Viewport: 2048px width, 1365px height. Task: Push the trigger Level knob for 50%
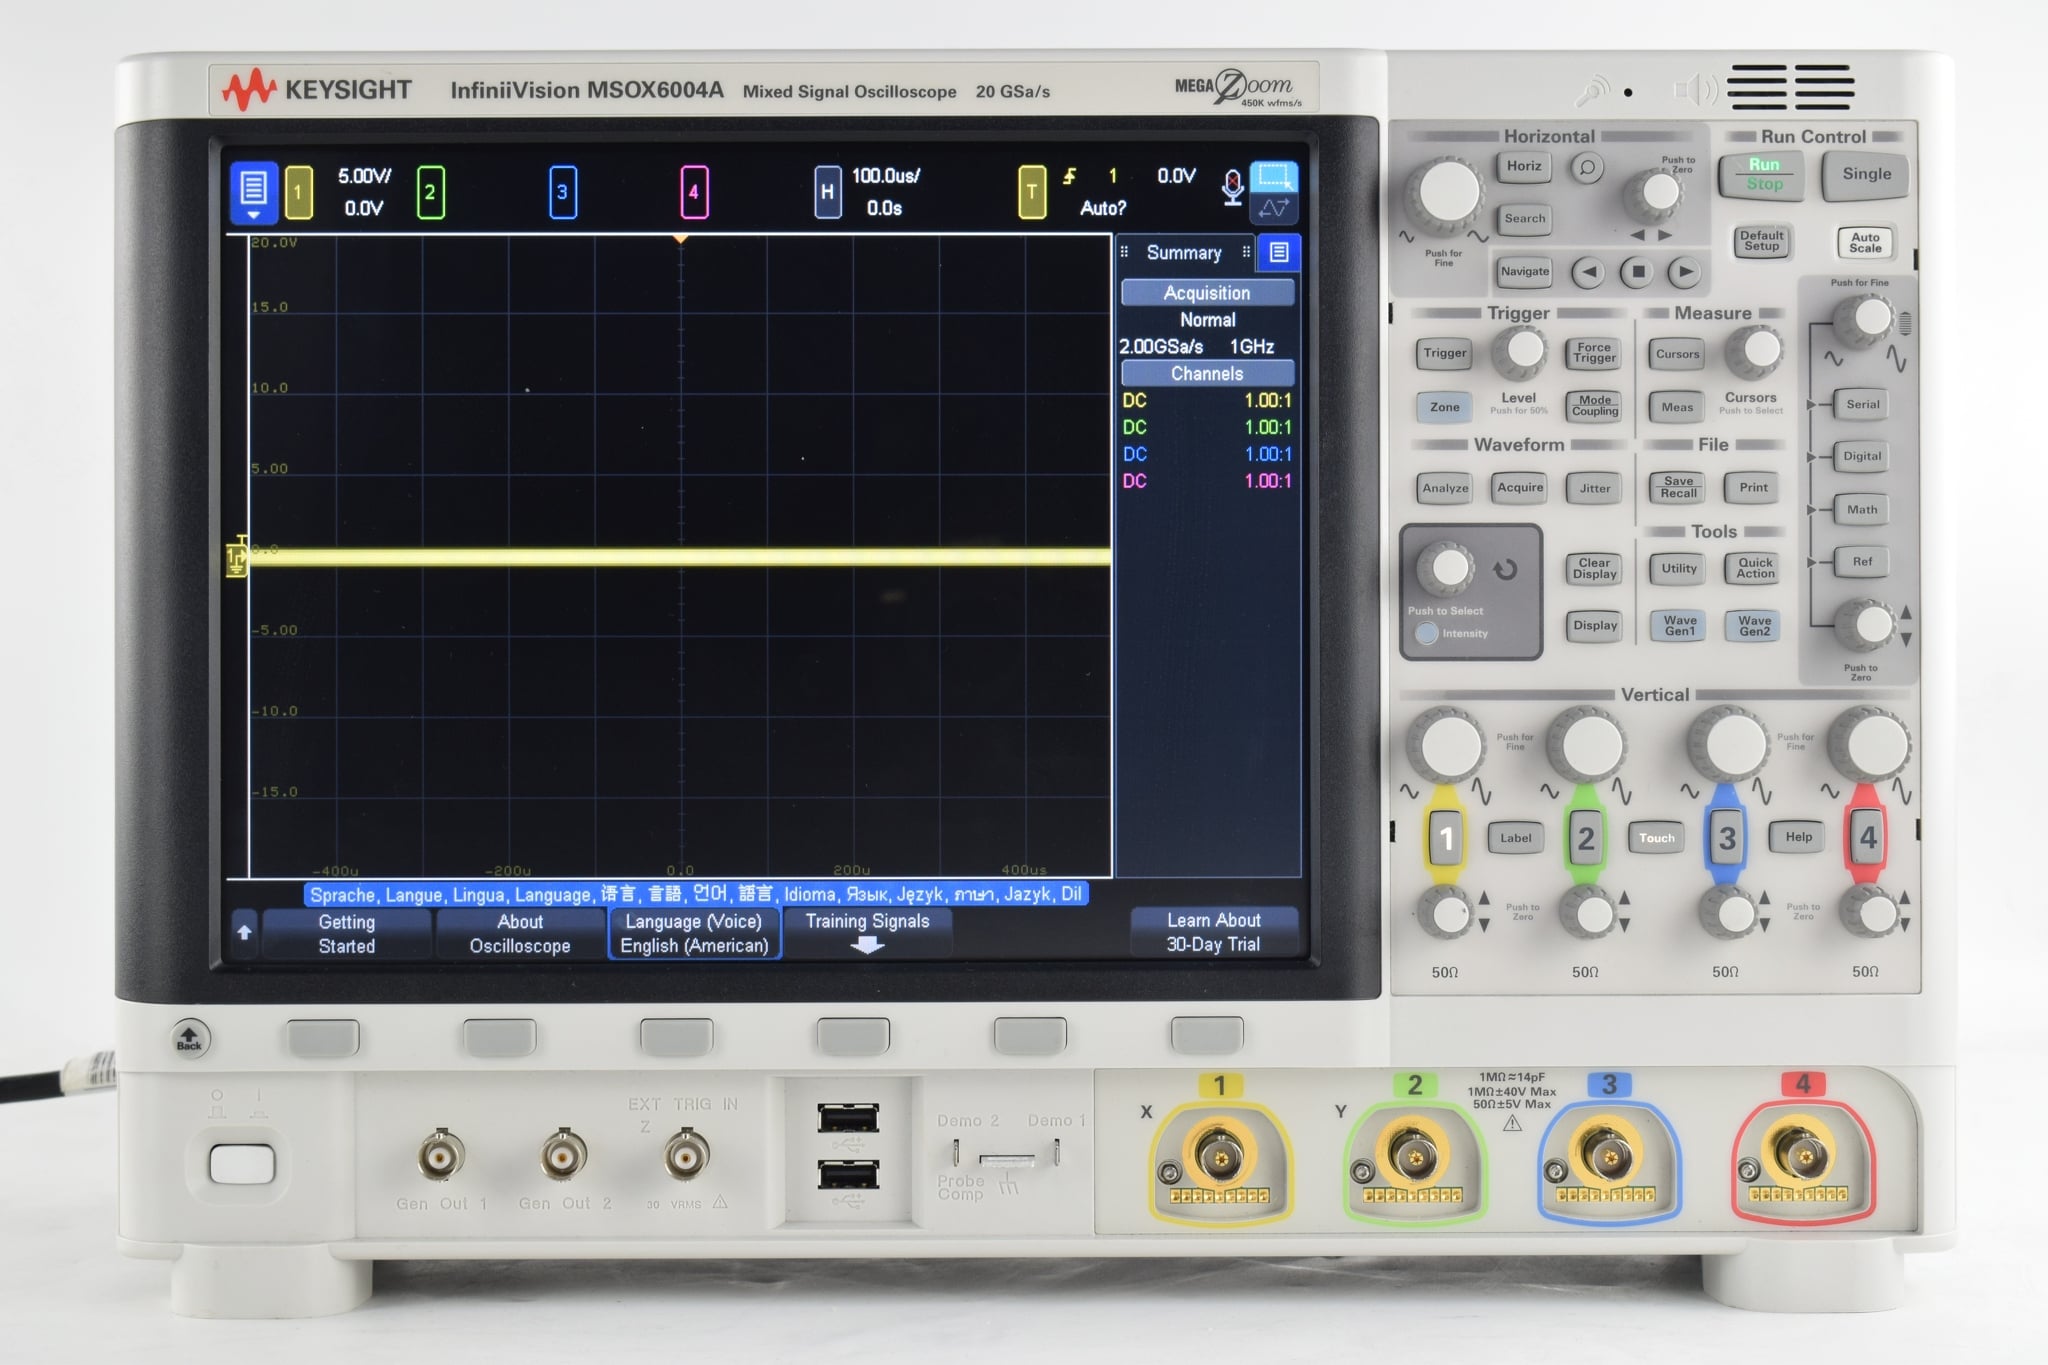(x=1519, y=352)
